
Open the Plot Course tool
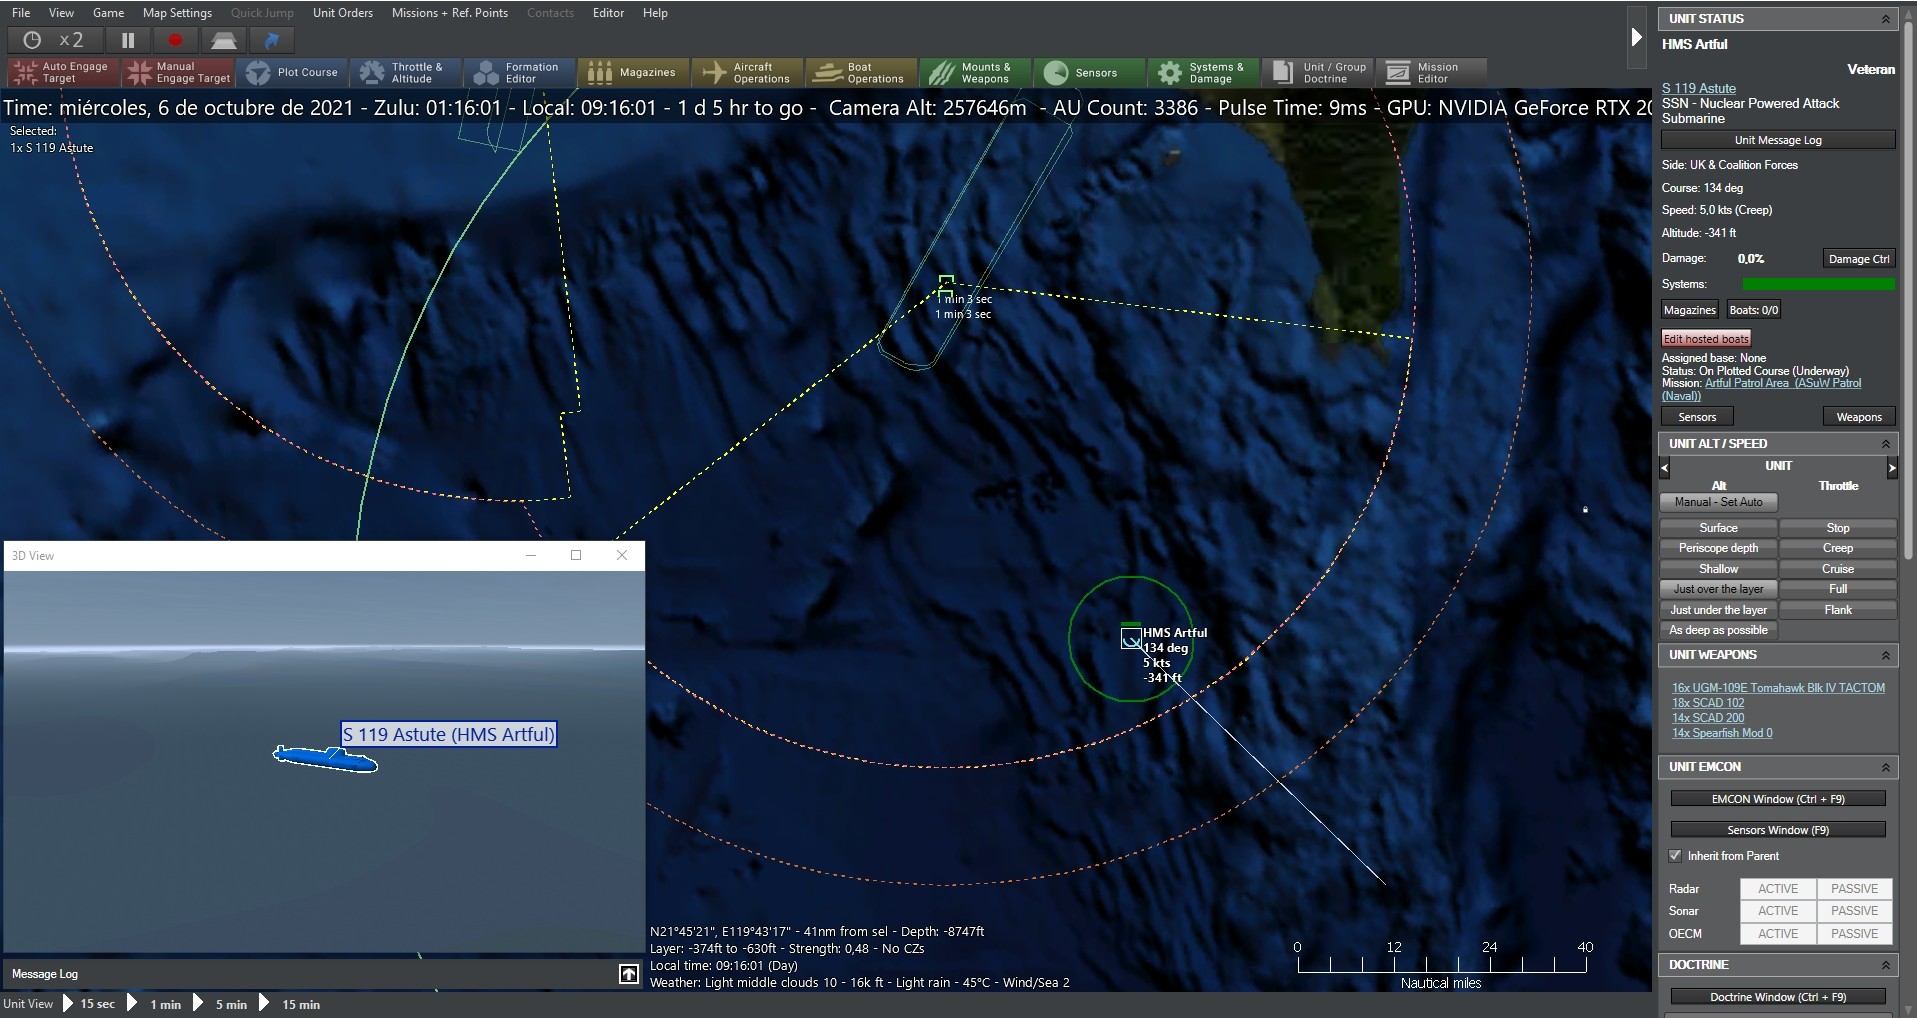pyautogui.click(x=293, y=72)
